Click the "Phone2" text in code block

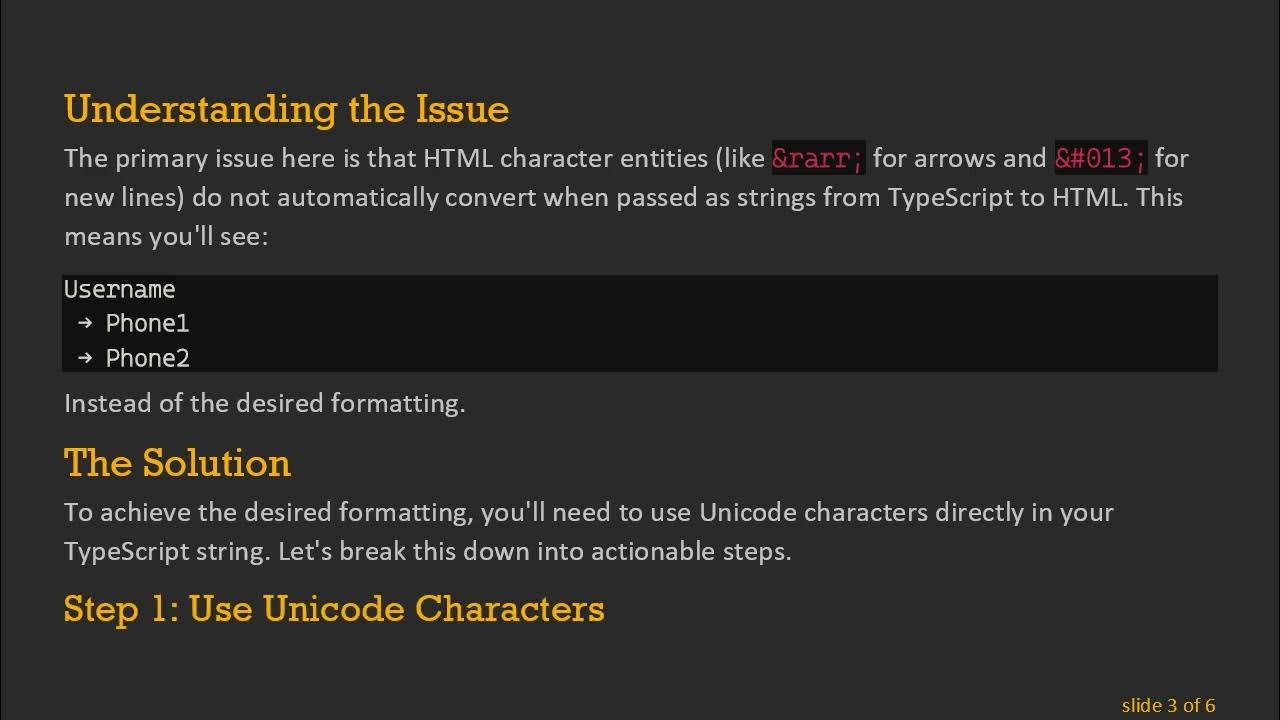pos(147,358)
